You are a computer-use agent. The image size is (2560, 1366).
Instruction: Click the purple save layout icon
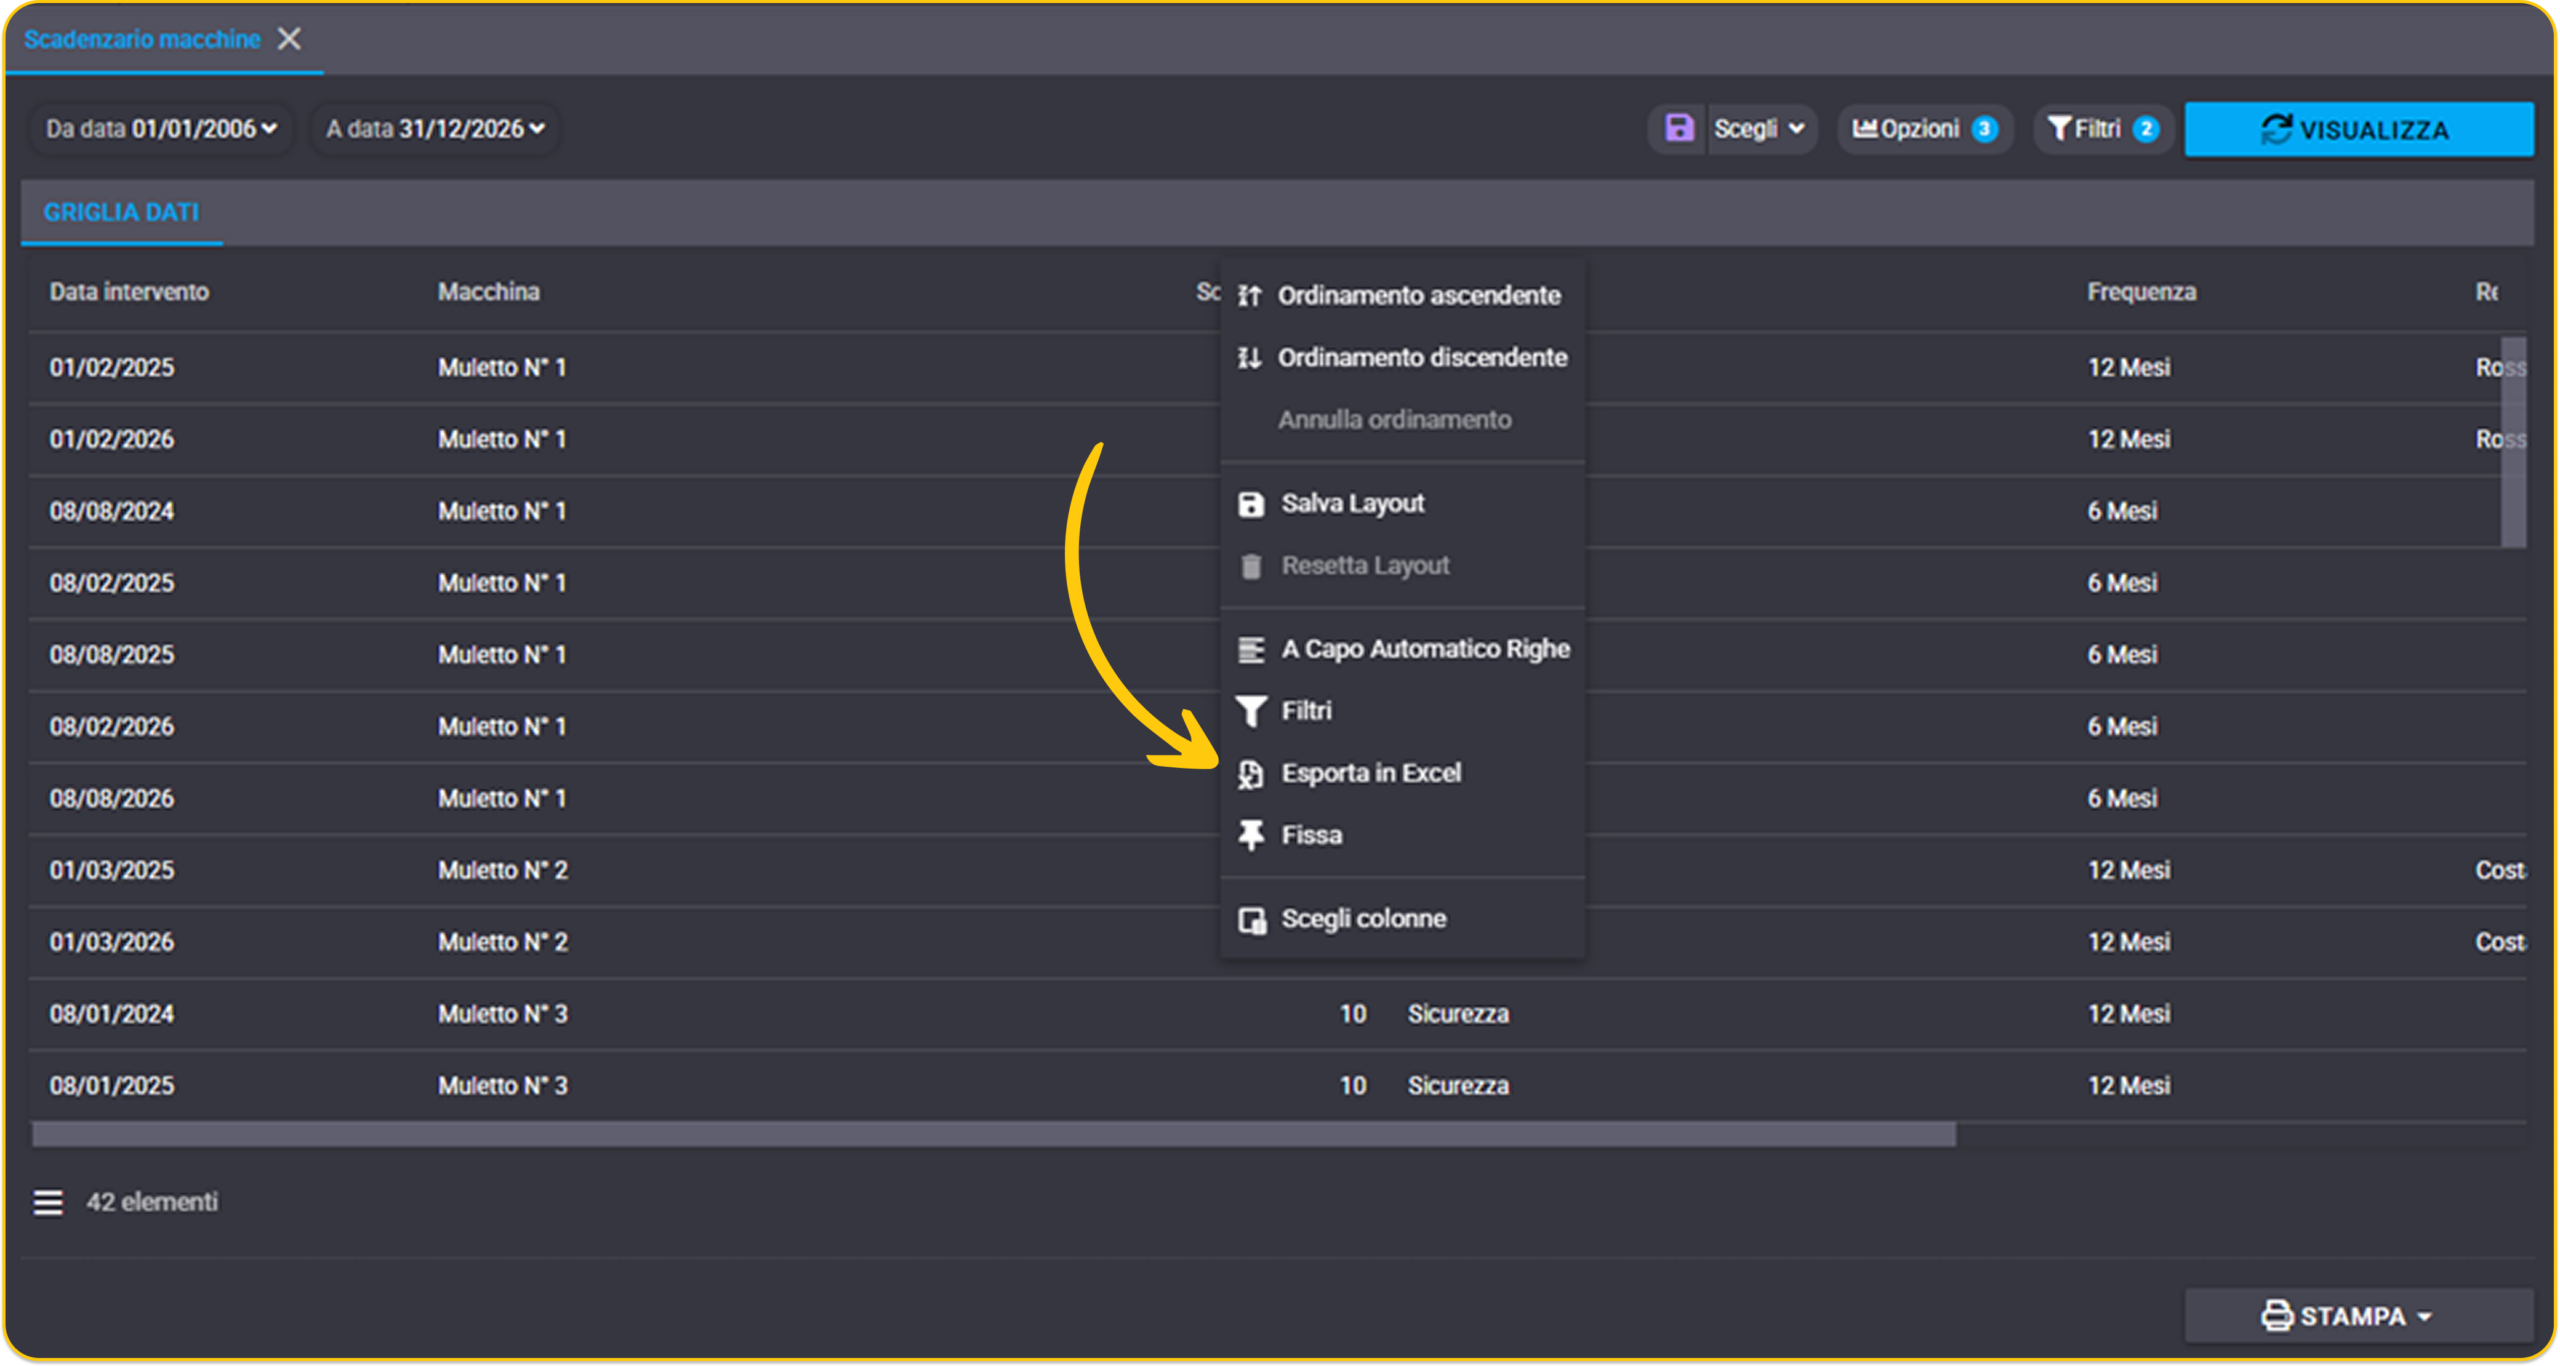(x=1679, y=129)
